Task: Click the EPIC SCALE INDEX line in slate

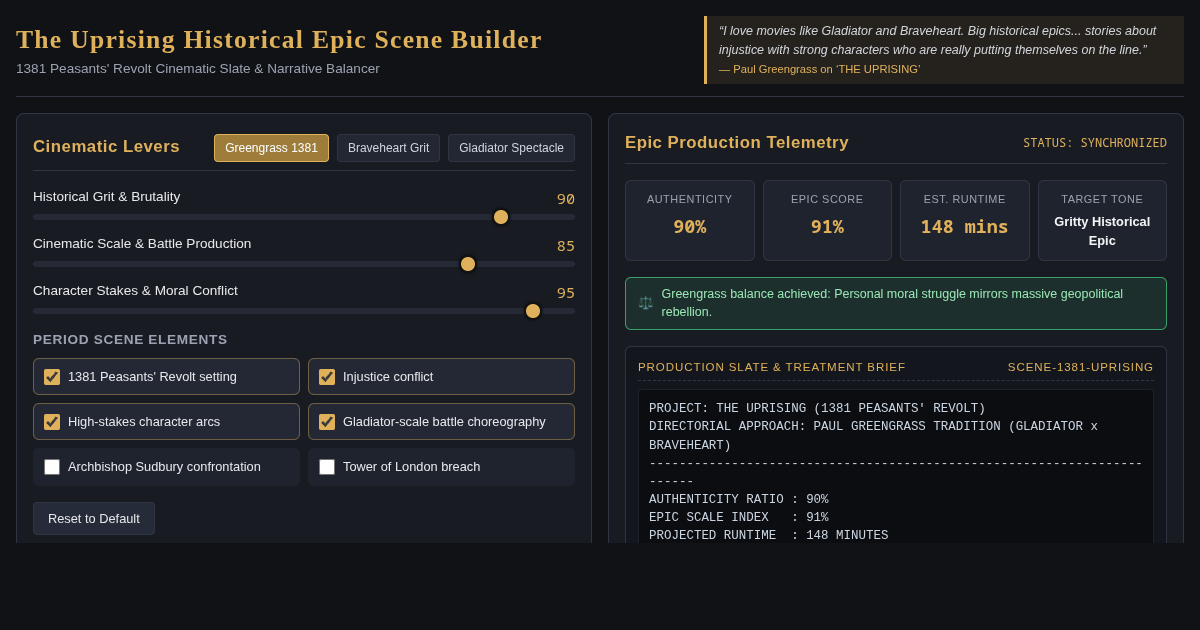Action: click(739, 518)
